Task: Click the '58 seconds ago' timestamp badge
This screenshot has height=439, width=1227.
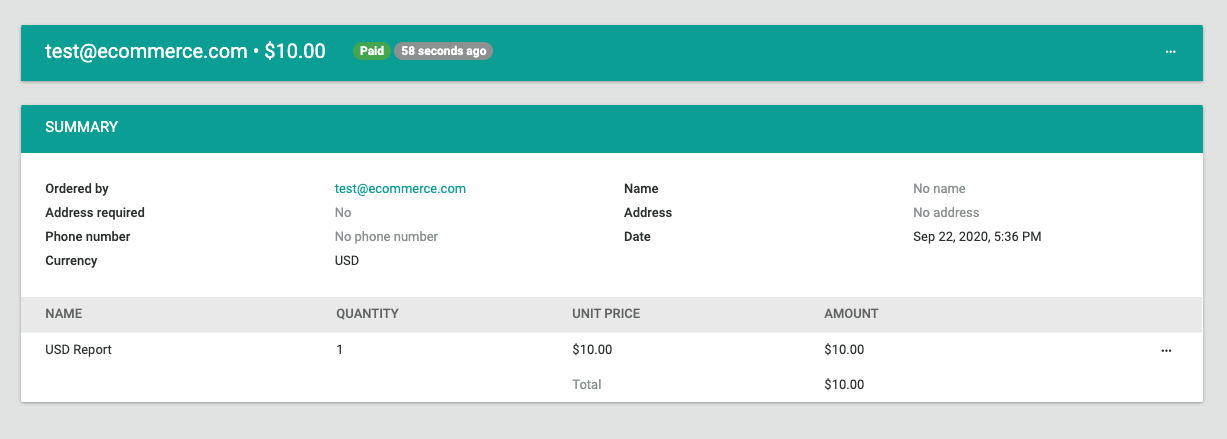Action: (443, 51)
